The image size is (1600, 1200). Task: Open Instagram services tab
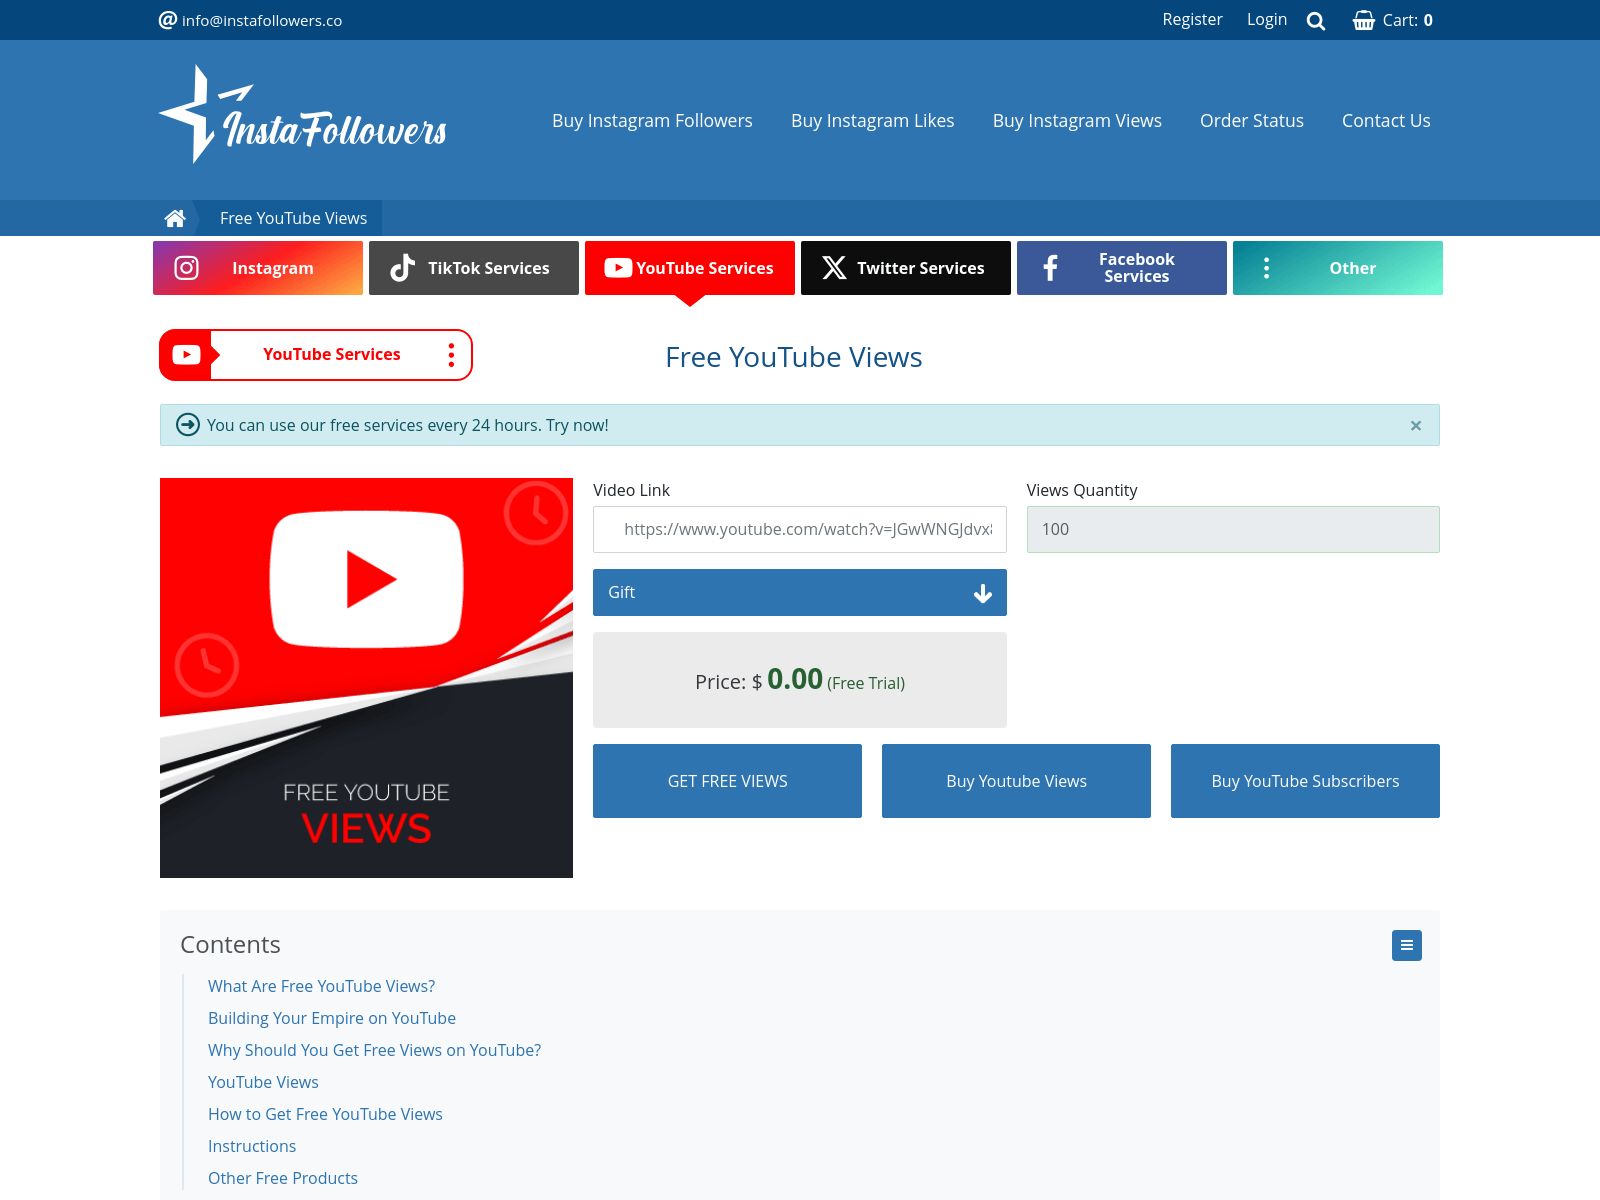tap(258, 268)
